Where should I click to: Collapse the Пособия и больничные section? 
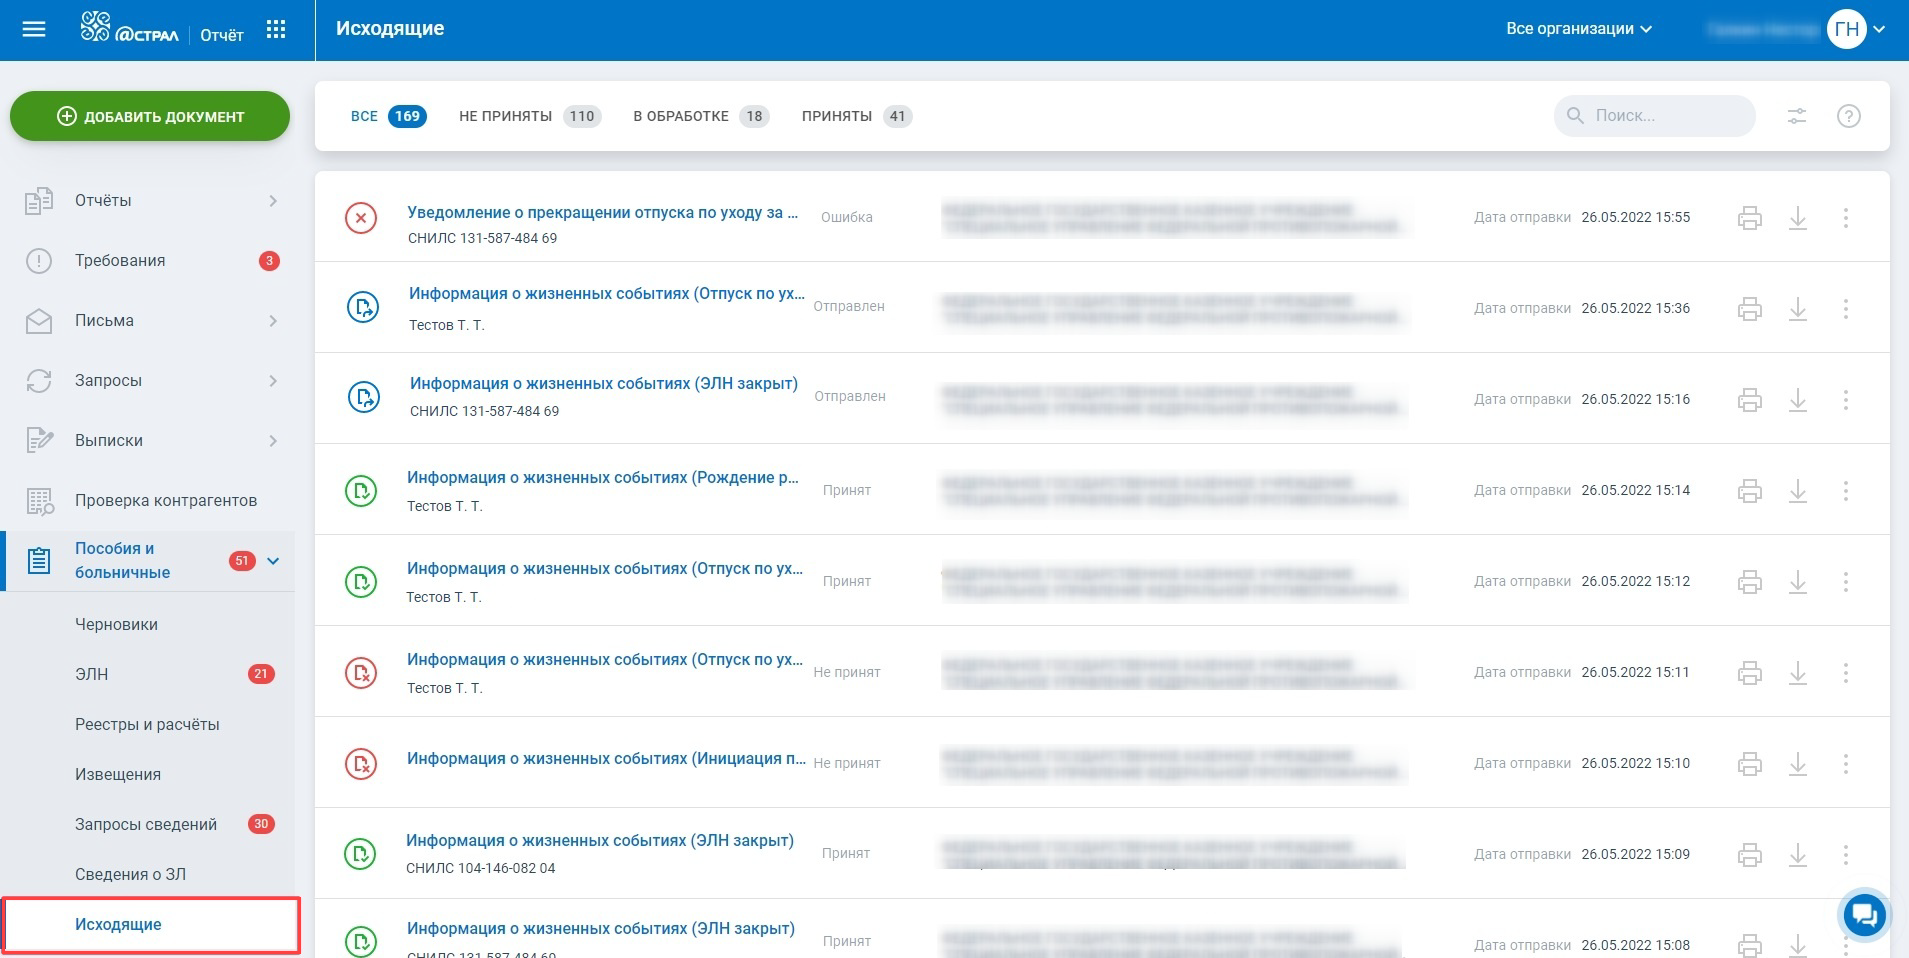273,561
